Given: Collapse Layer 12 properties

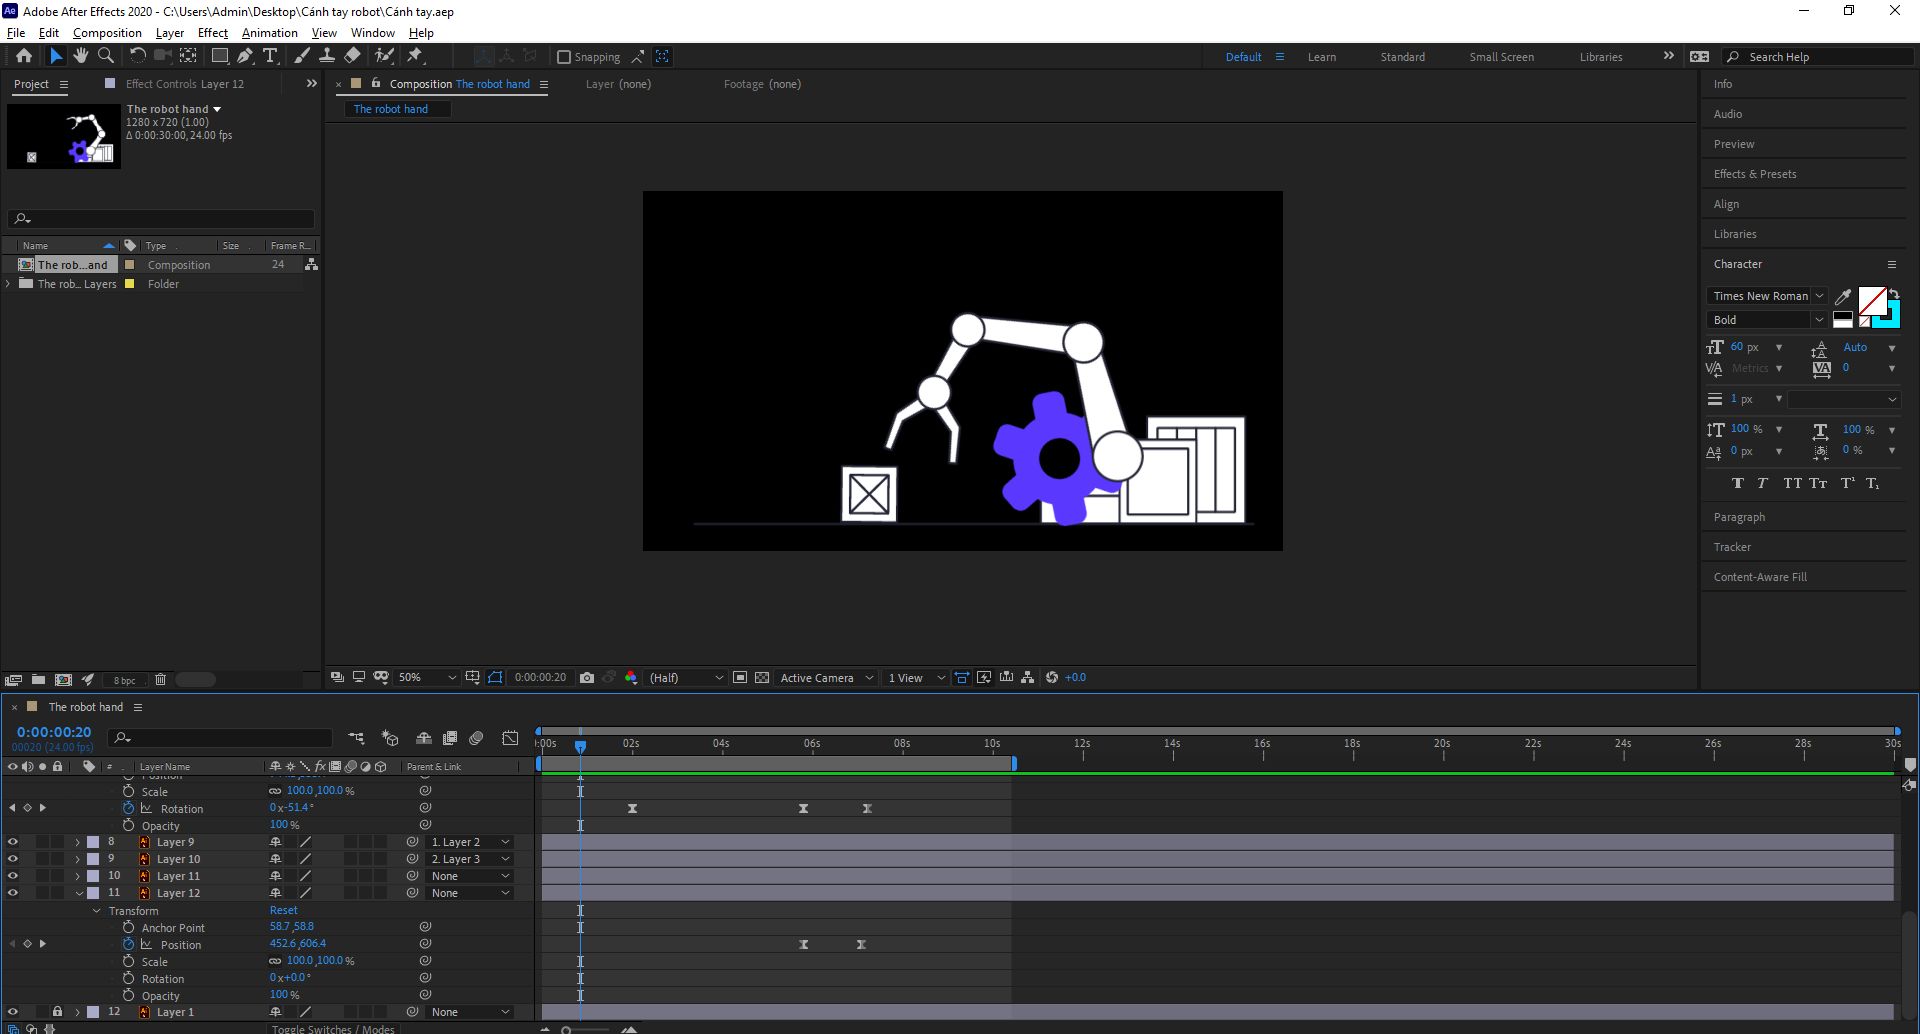Looking at the screenshot, I should [77, 893].
